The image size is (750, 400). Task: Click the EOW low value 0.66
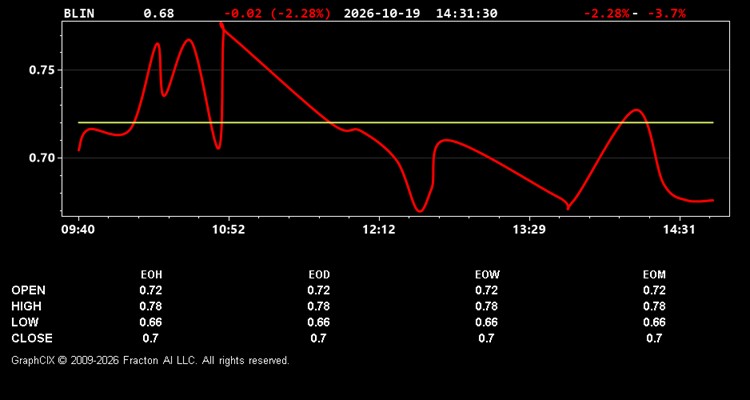486,322
